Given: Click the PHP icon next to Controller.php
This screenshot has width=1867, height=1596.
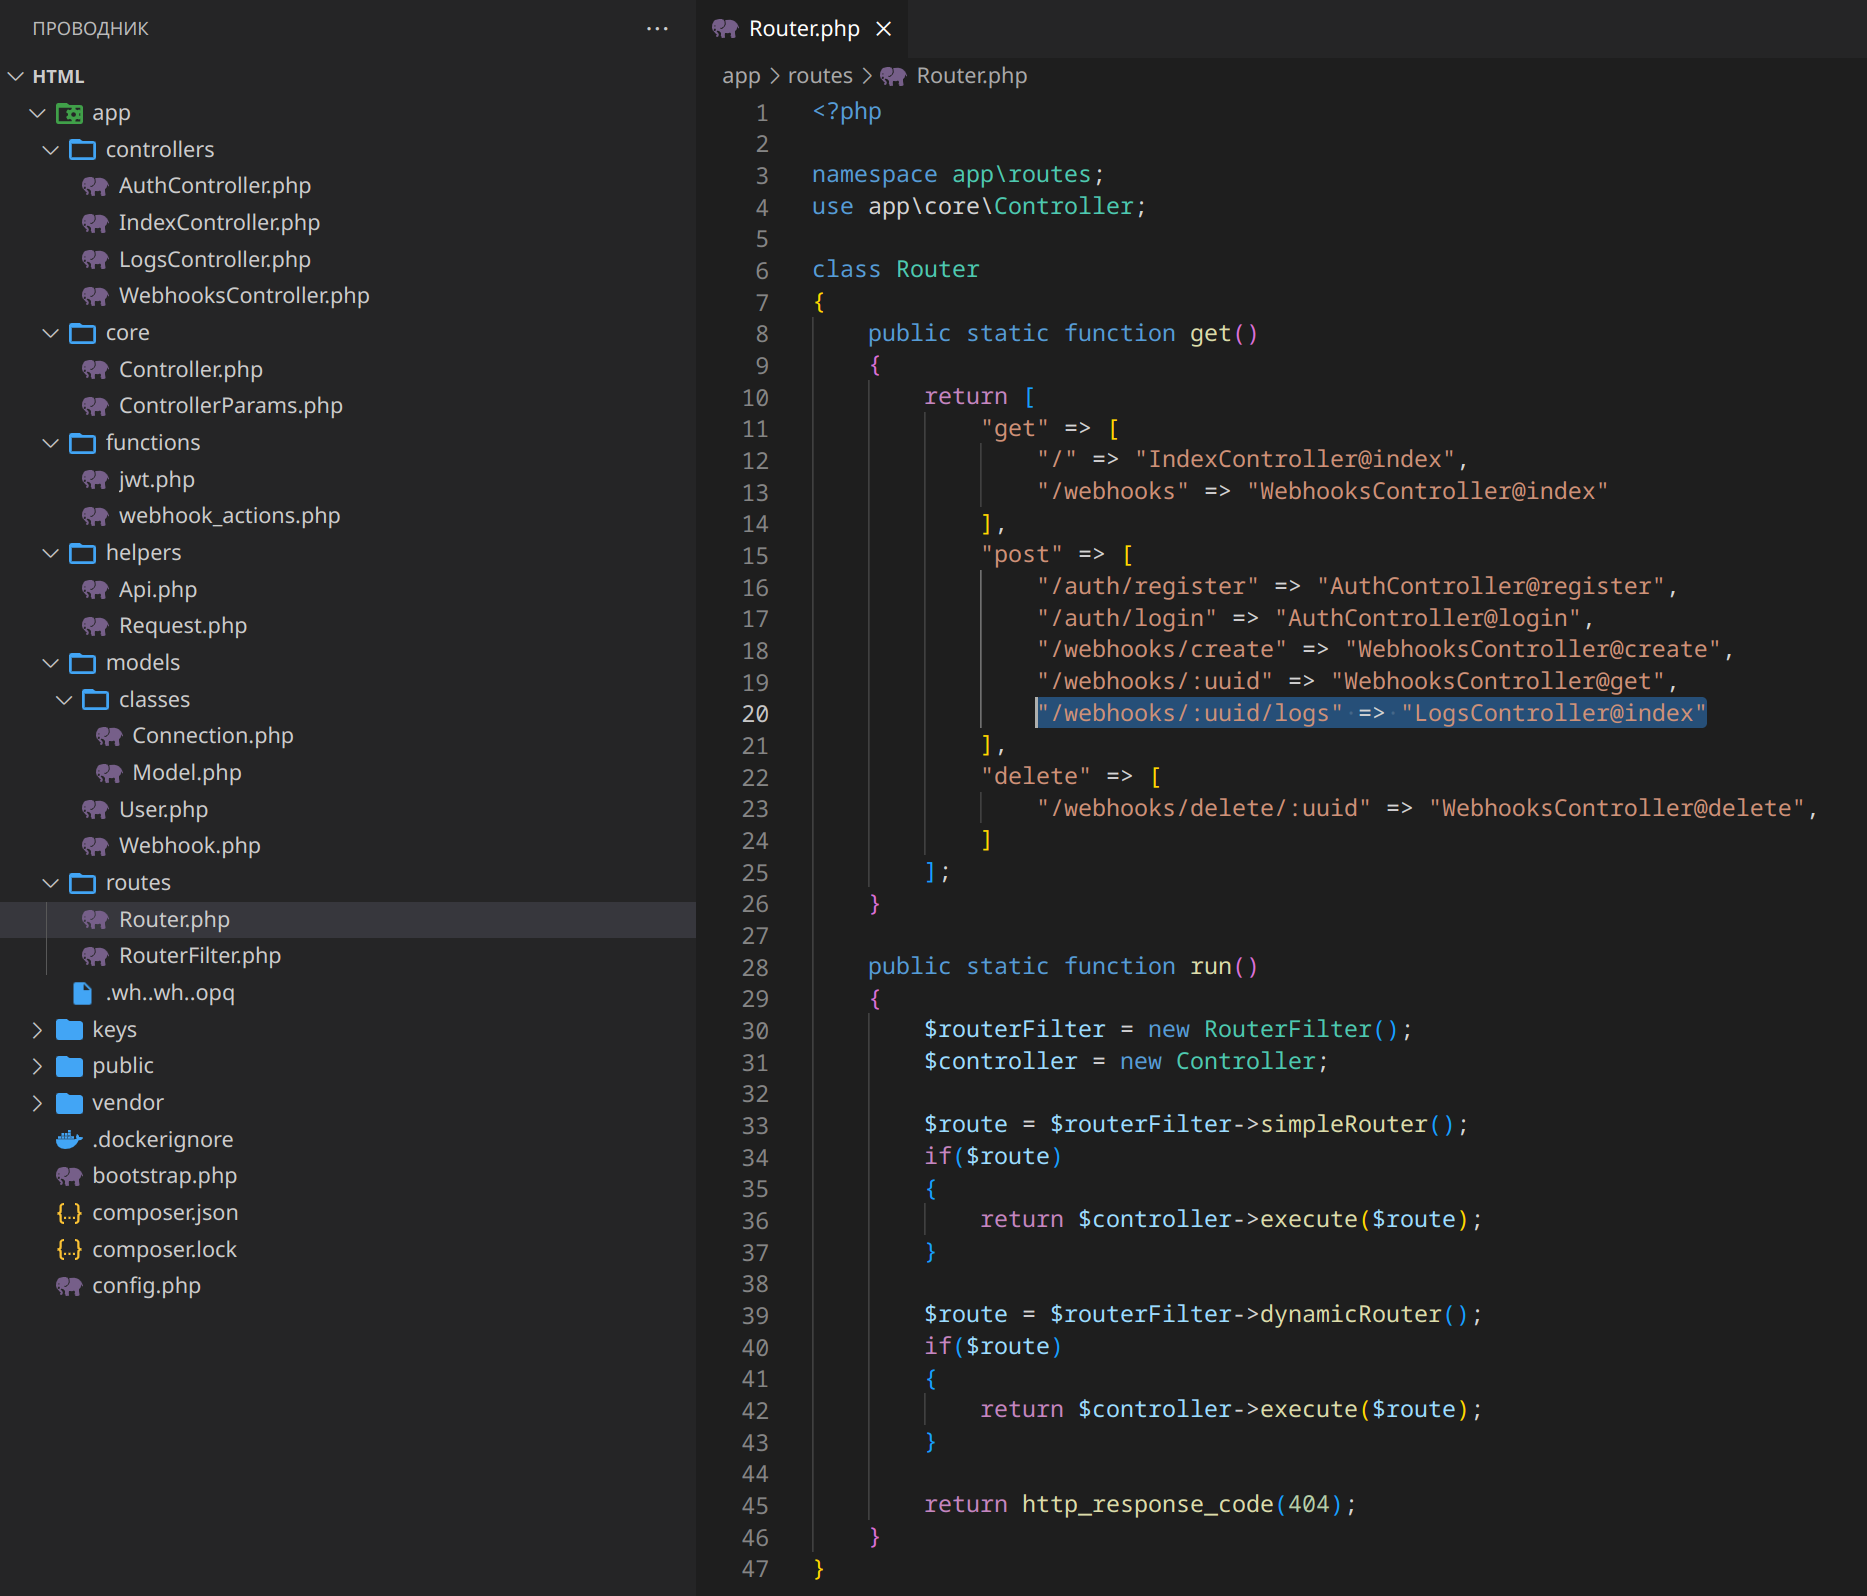Looking at the screenshot, I should point(95,370).
